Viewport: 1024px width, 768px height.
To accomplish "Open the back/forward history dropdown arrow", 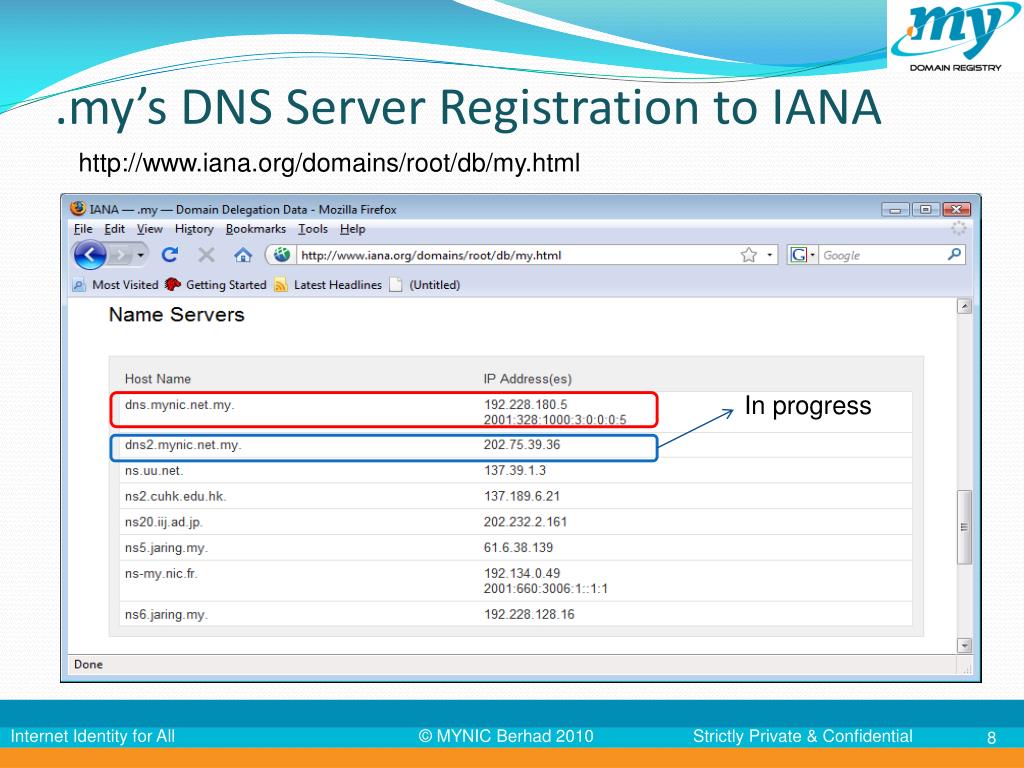I will [140, 255].
